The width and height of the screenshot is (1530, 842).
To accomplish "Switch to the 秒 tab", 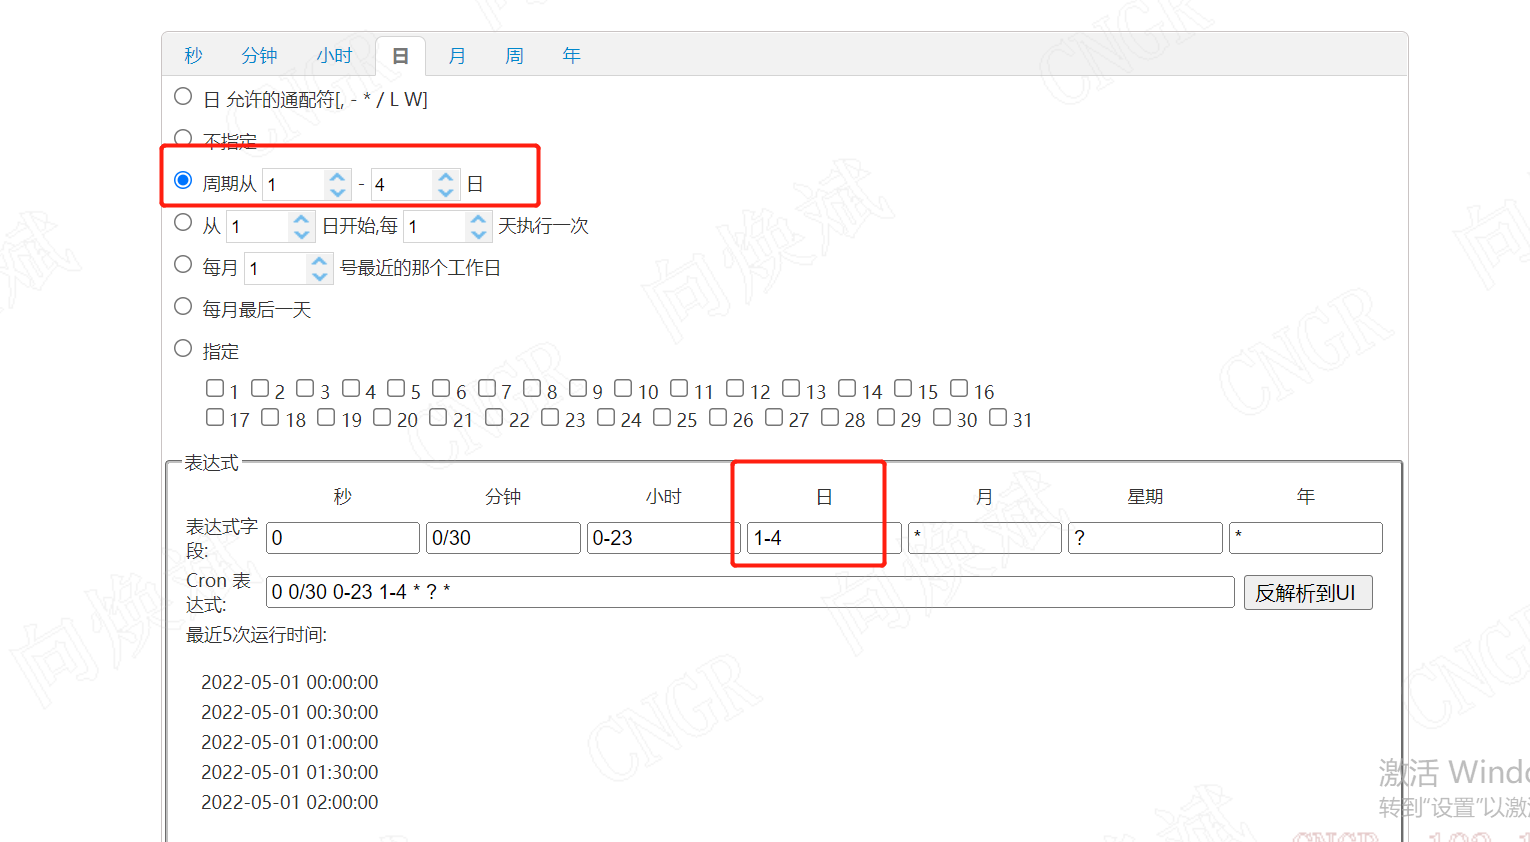I will click(192, 55).
